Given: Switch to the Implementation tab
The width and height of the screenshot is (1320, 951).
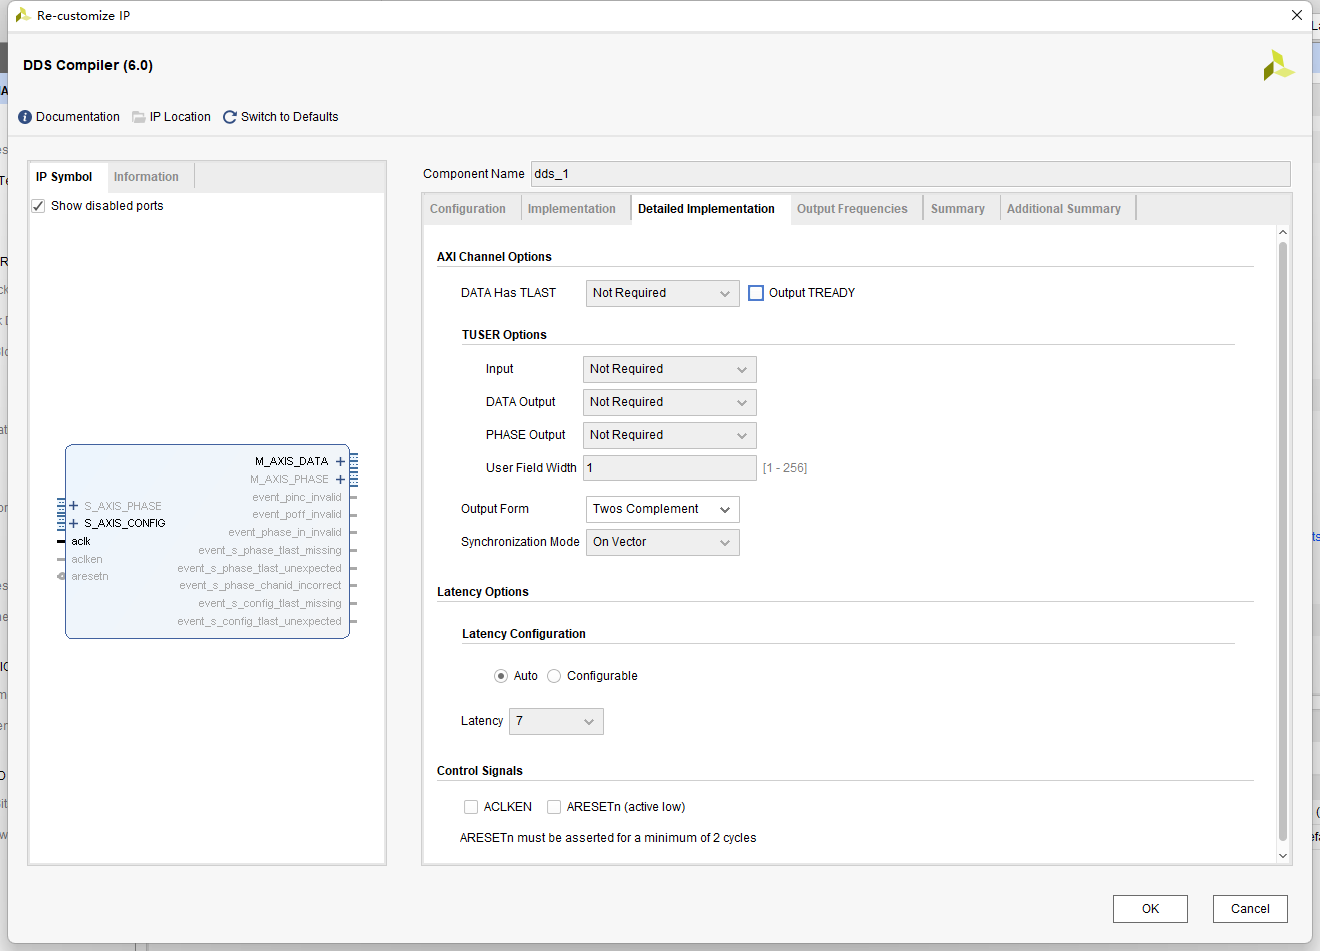Looking at the screenshot, I should point(572,209).
